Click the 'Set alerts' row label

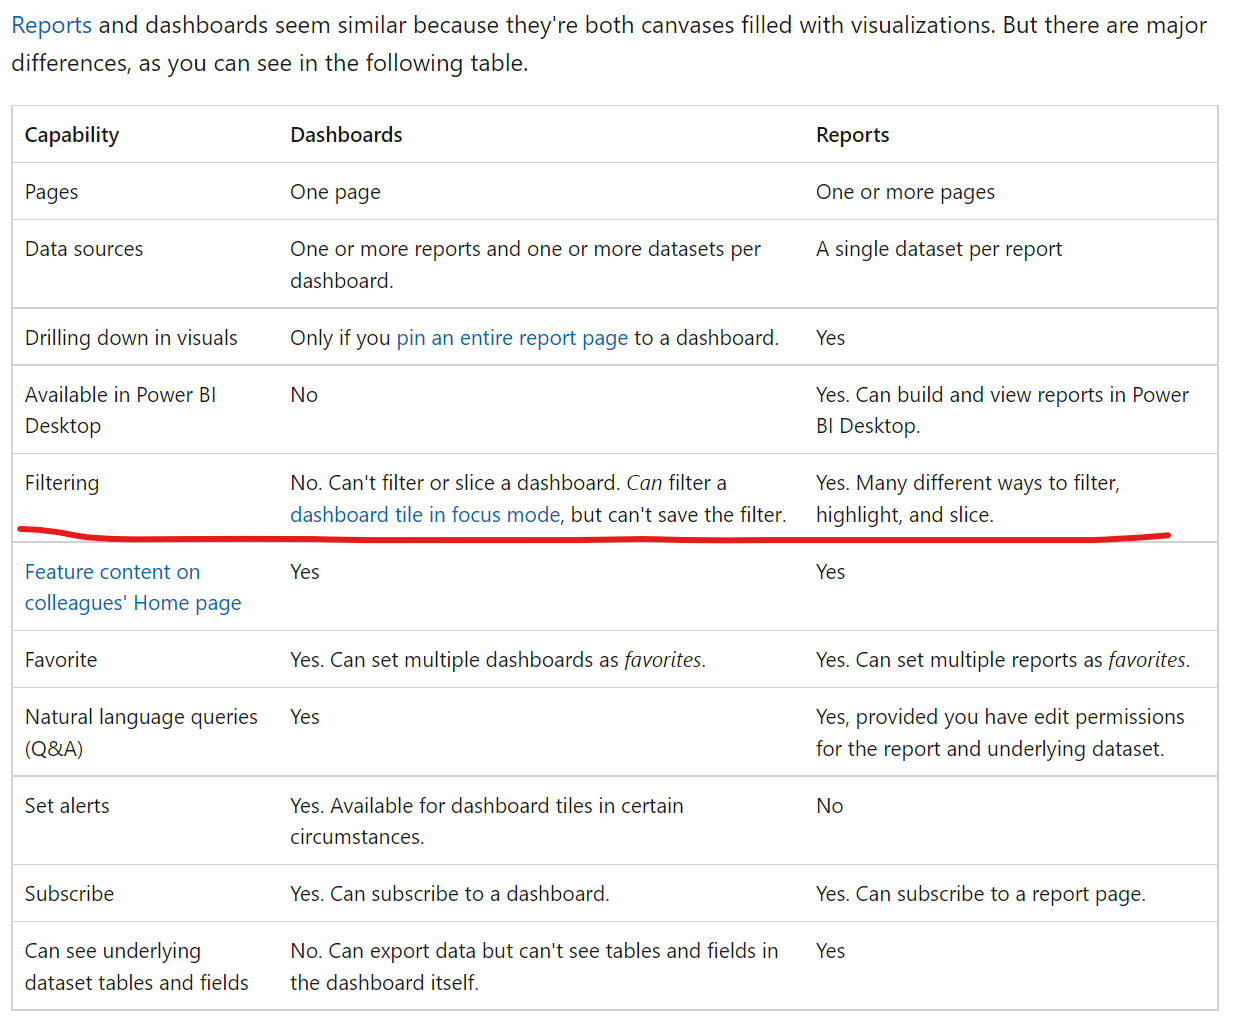pos(67,806)
